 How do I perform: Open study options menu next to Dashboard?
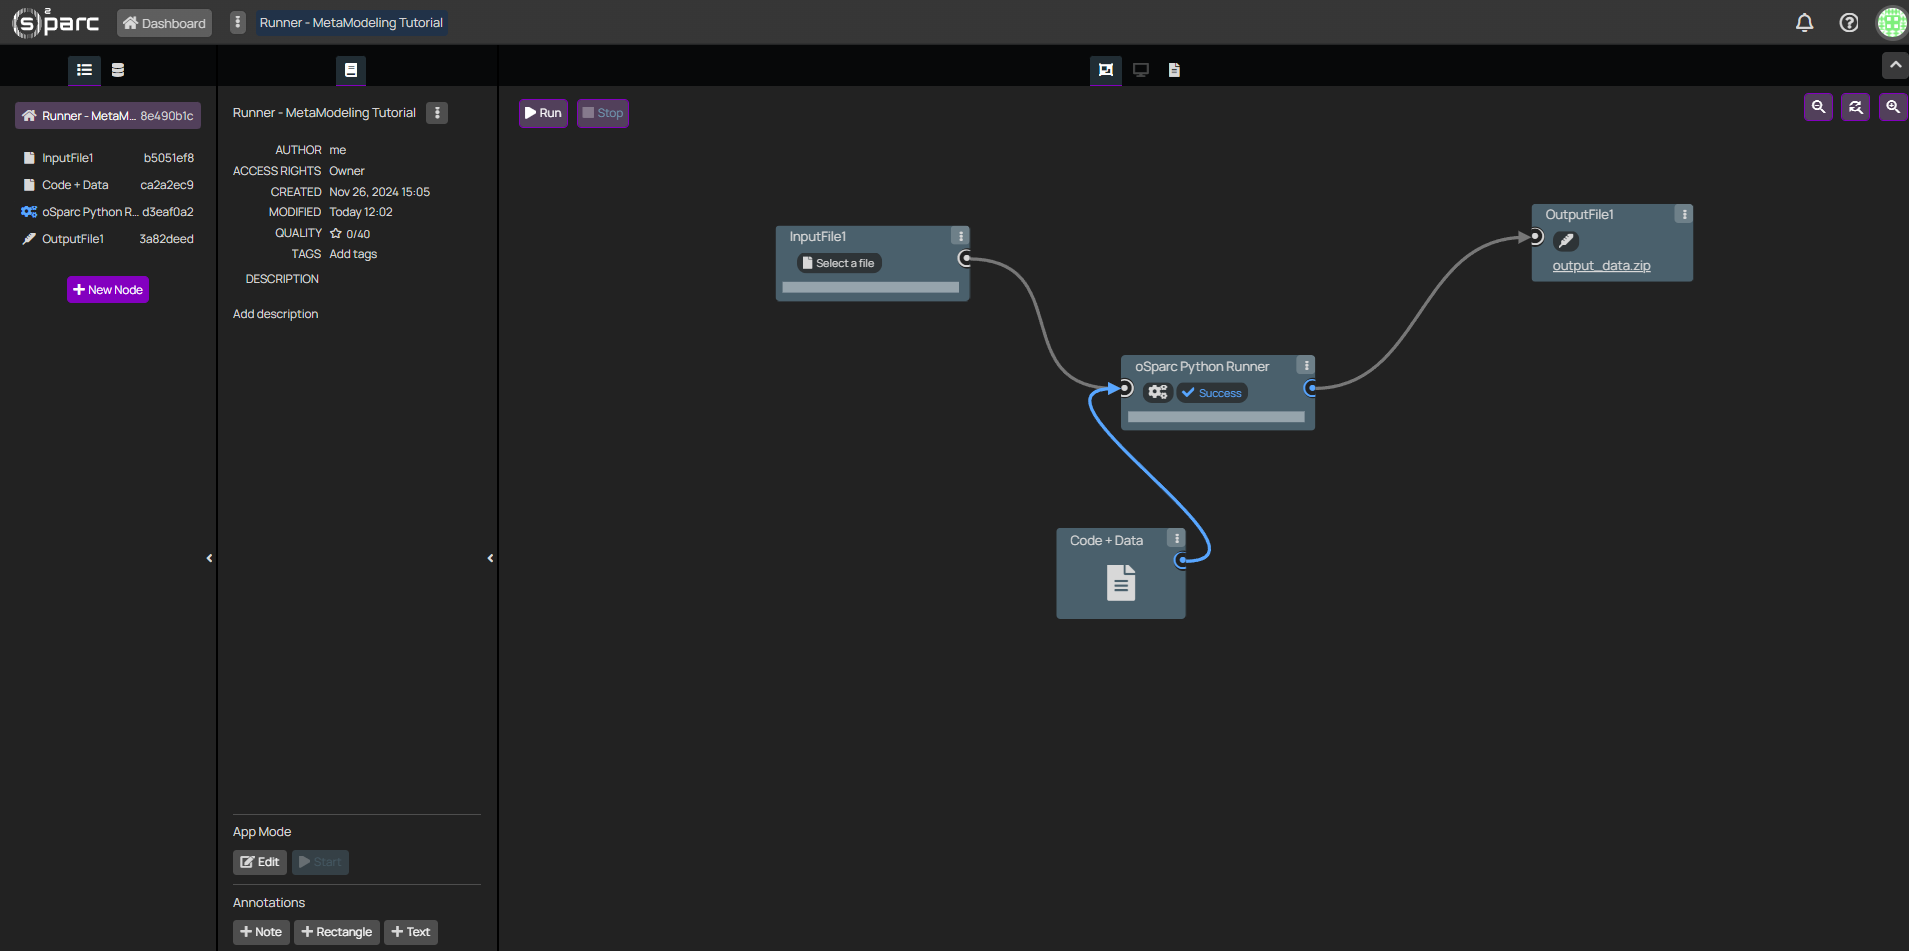click(237, 22)
